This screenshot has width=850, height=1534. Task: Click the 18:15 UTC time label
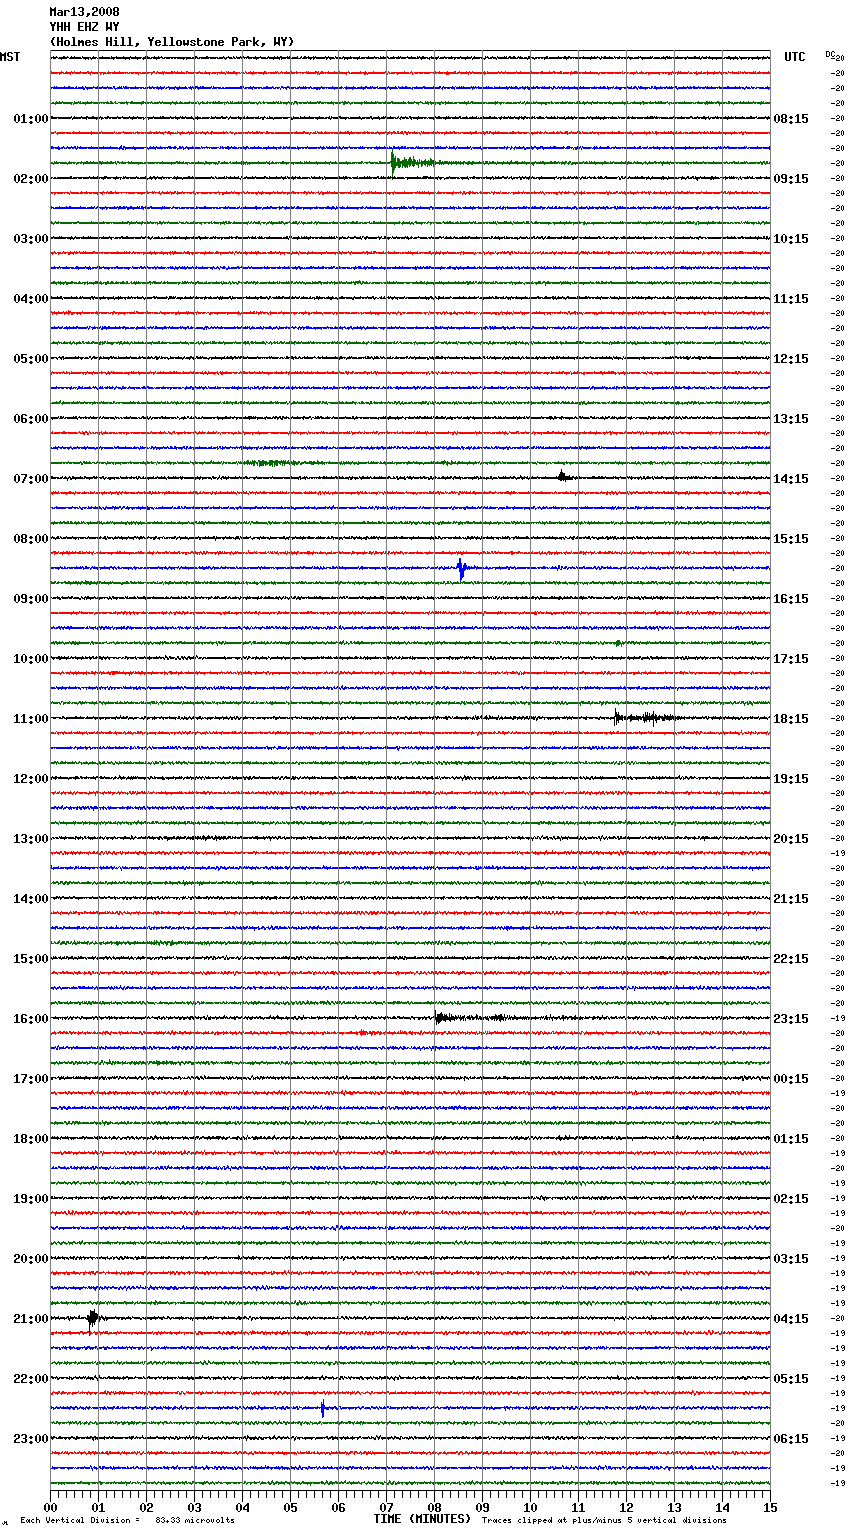click(x=791, y=719)
